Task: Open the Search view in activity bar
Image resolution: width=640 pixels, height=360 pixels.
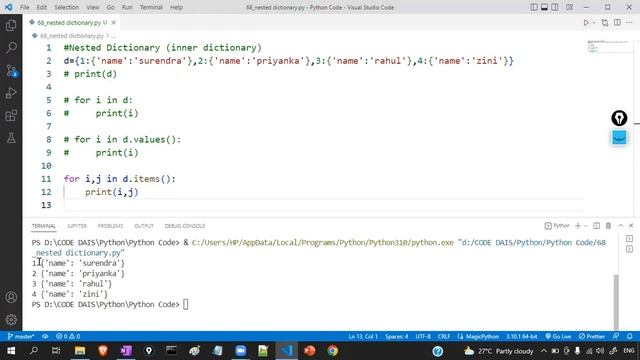Action: click(11, 48)
